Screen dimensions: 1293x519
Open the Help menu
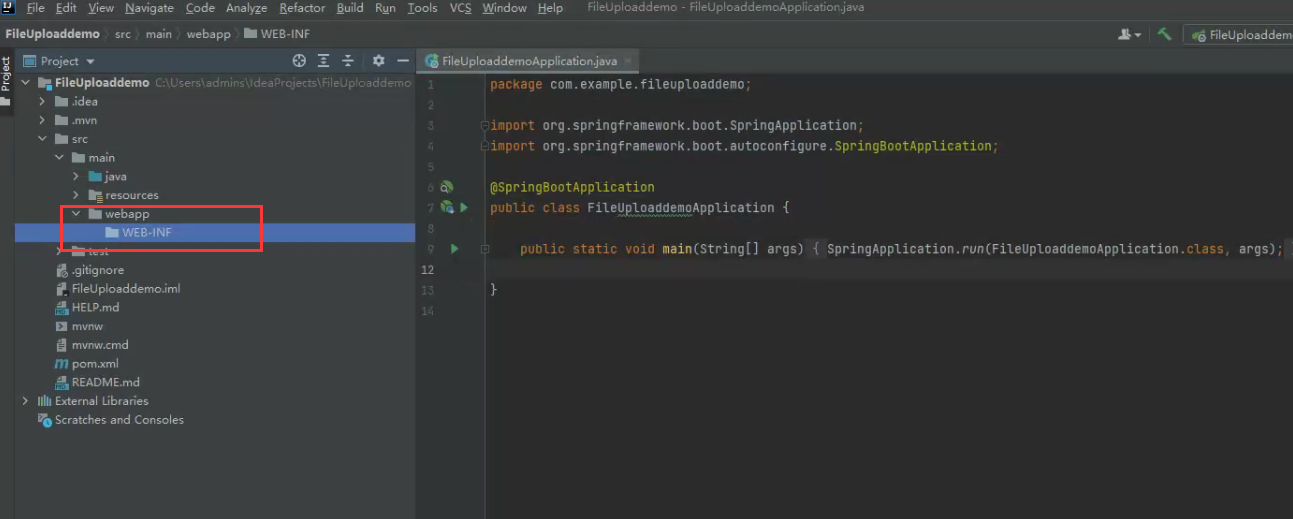(550, 8)
